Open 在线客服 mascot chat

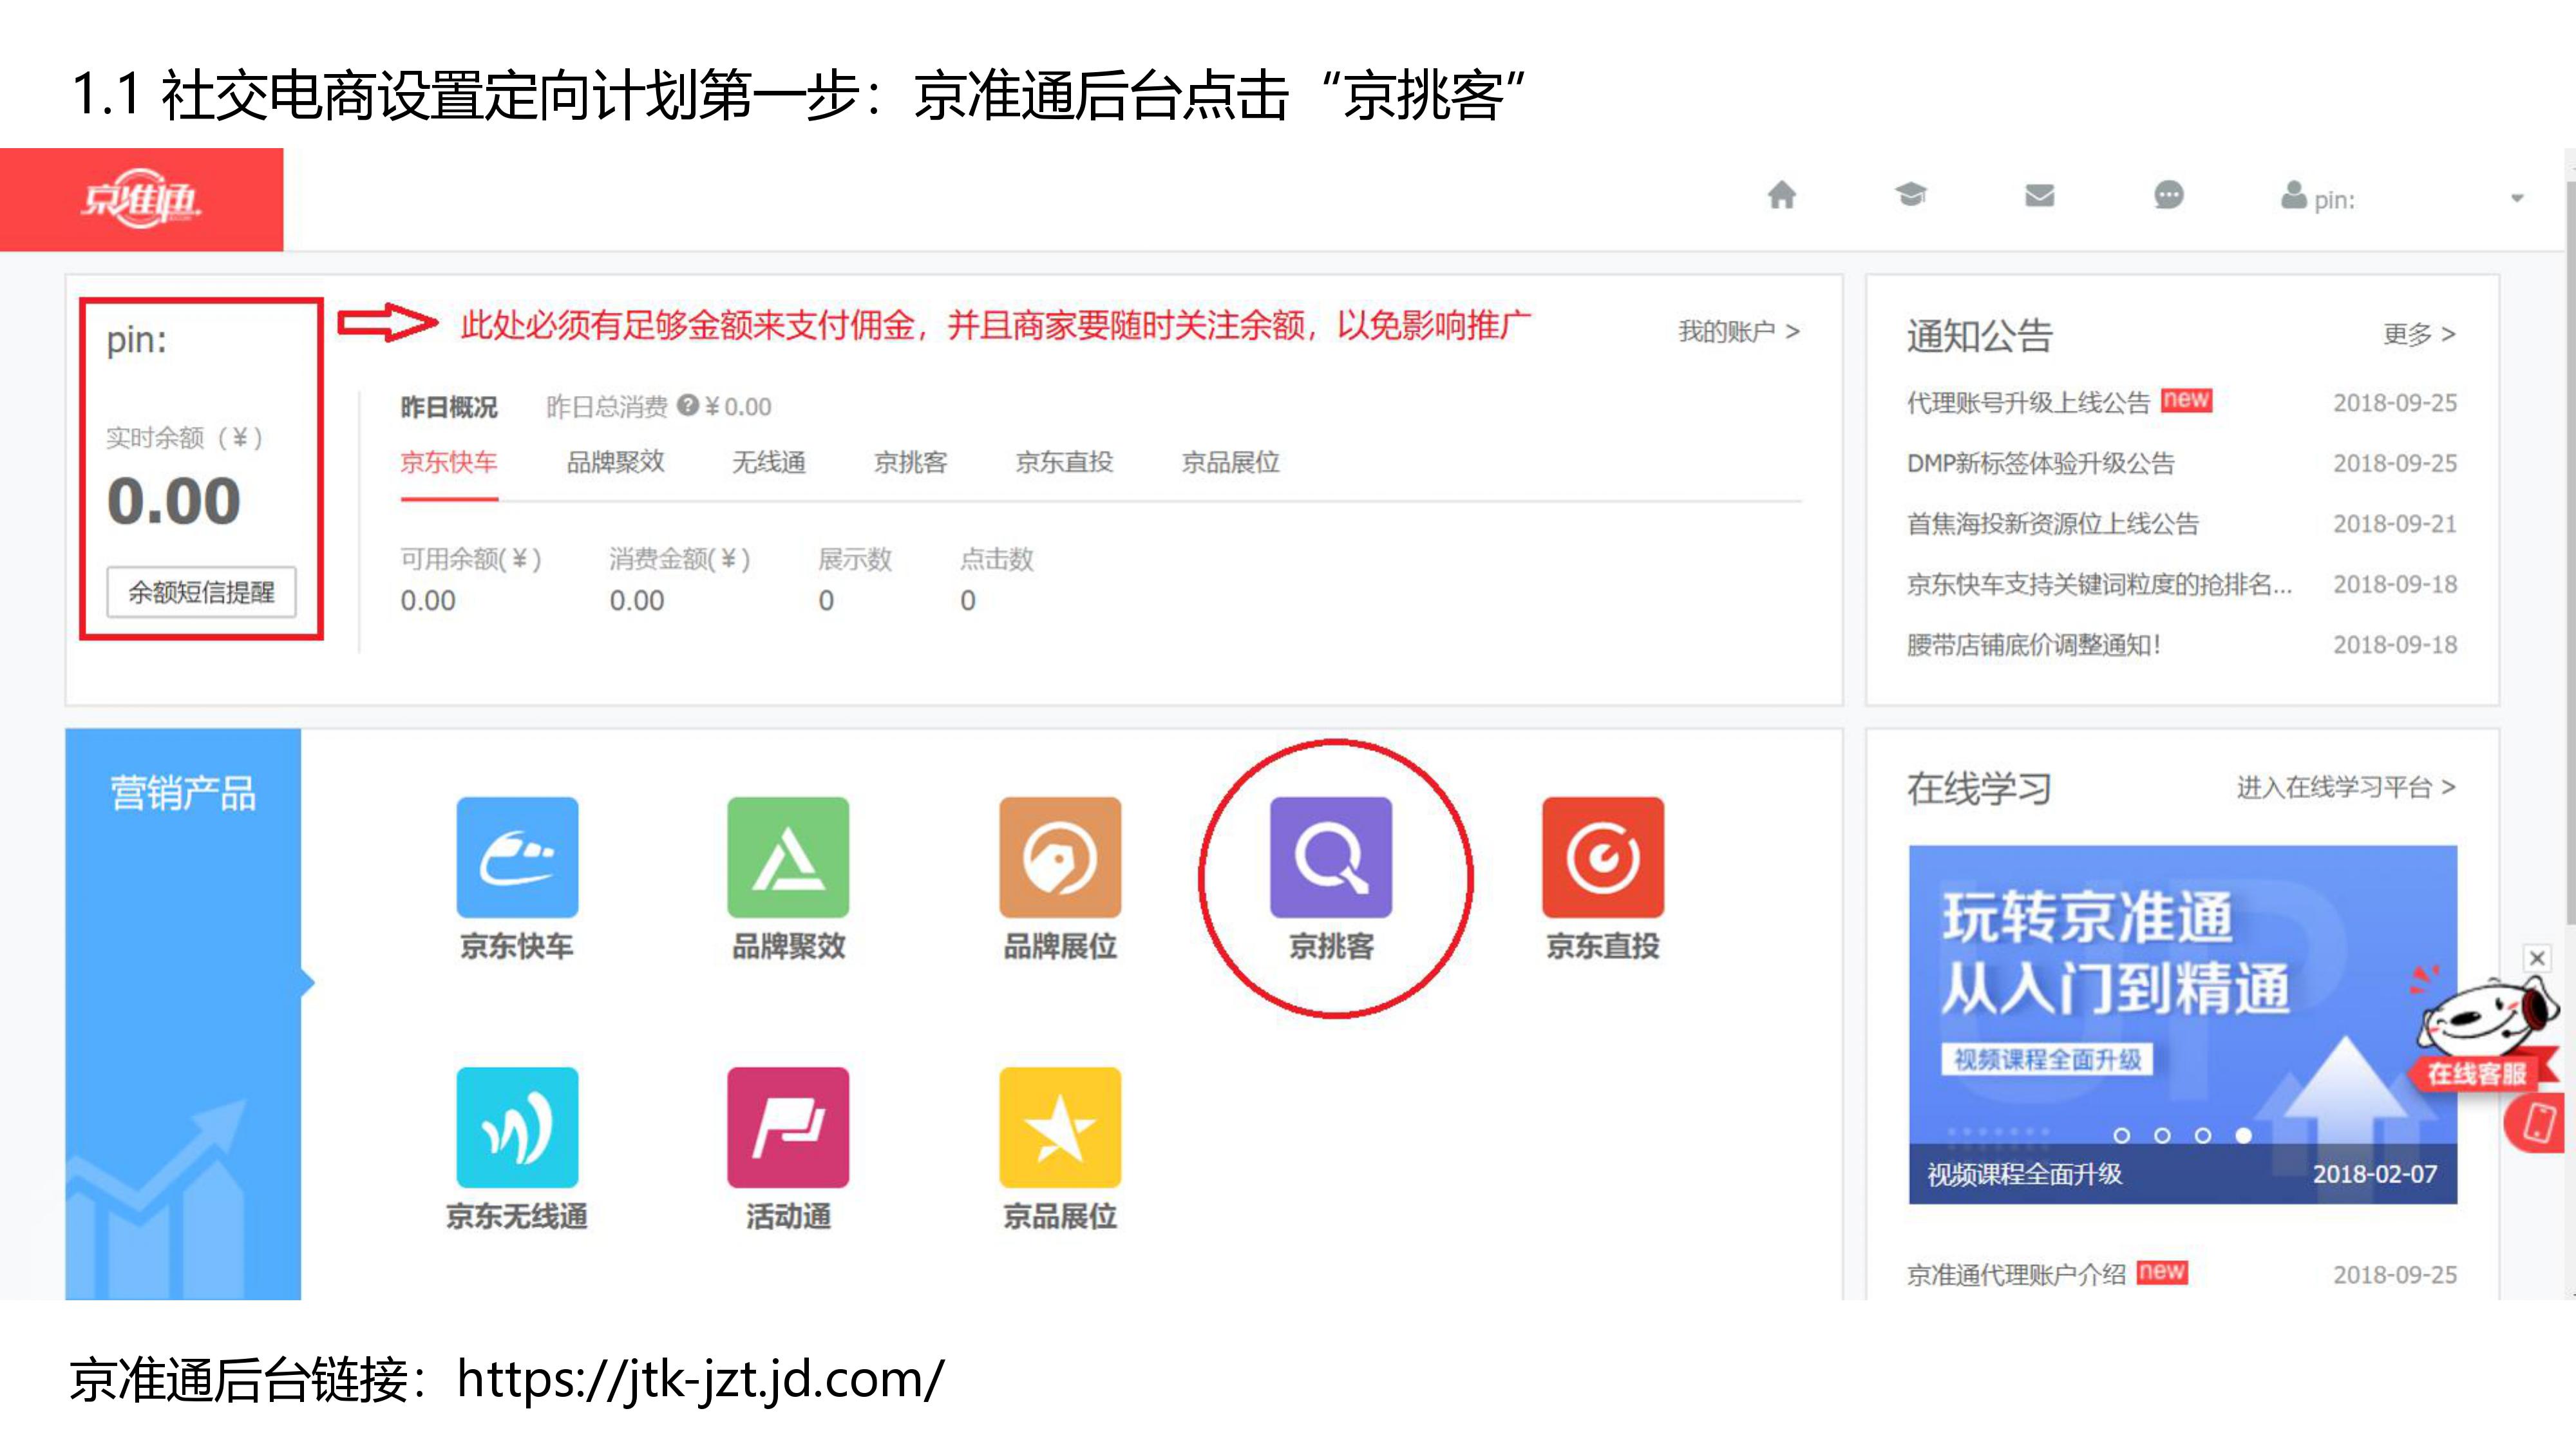(2485, 1035)
